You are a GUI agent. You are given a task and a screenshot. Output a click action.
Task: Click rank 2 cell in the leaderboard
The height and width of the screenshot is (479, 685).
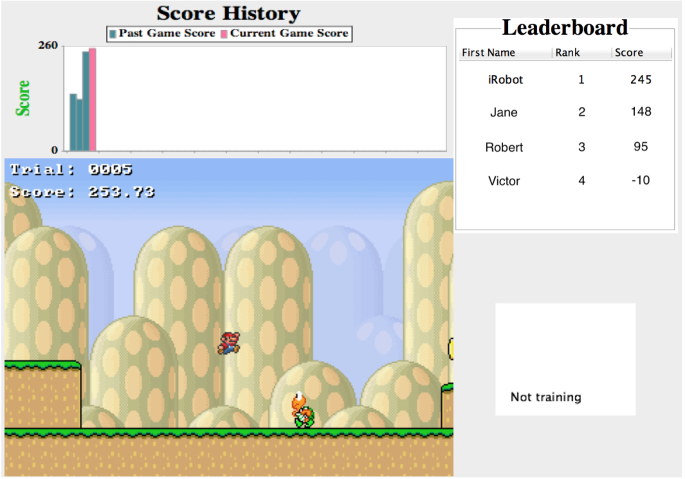(x=581, y=112)
